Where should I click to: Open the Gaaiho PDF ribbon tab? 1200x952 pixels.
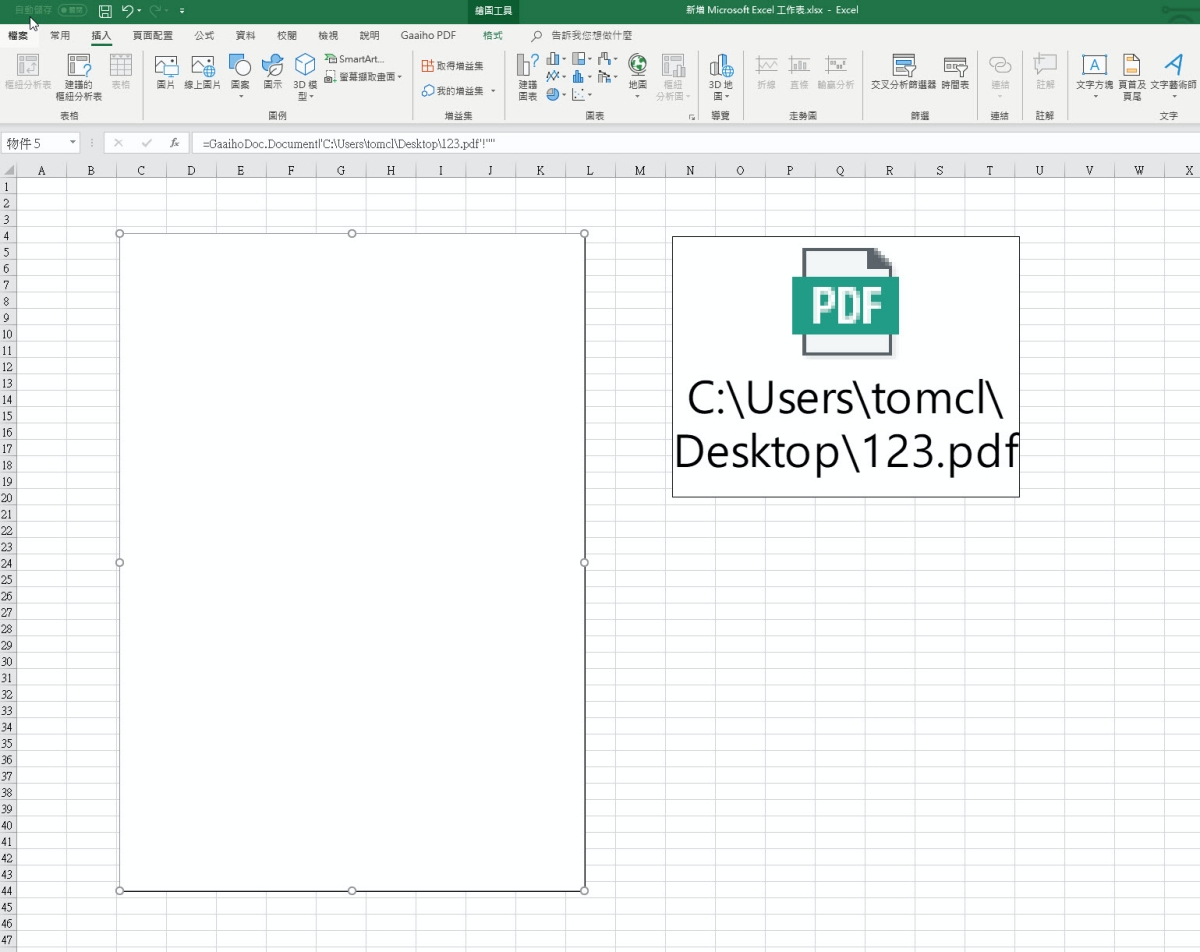[x=428, y=35]
